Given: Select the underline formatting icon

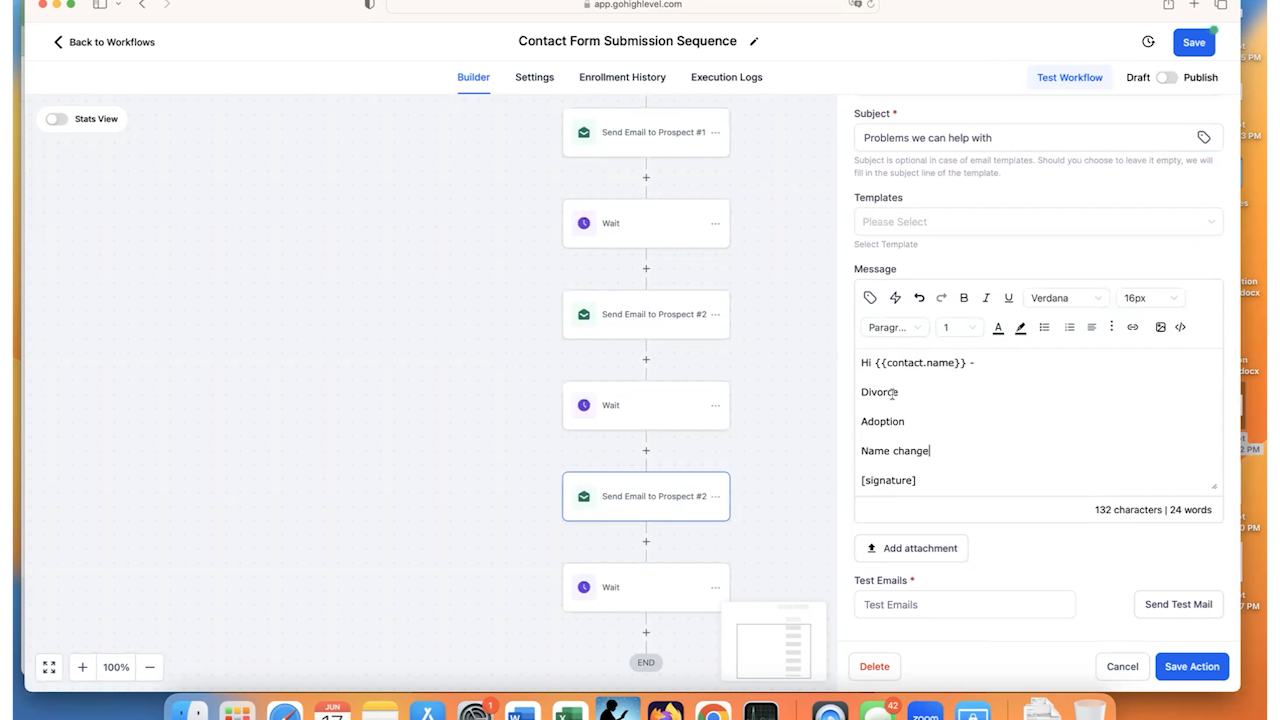Looking at the screenshot, I should (1008, 297).
